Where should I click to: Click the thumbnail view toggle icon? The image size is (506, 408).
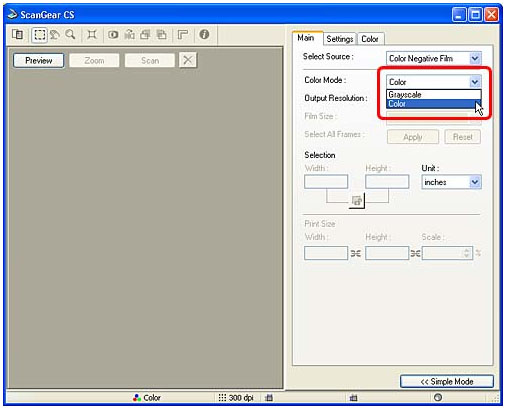point(17,34)
